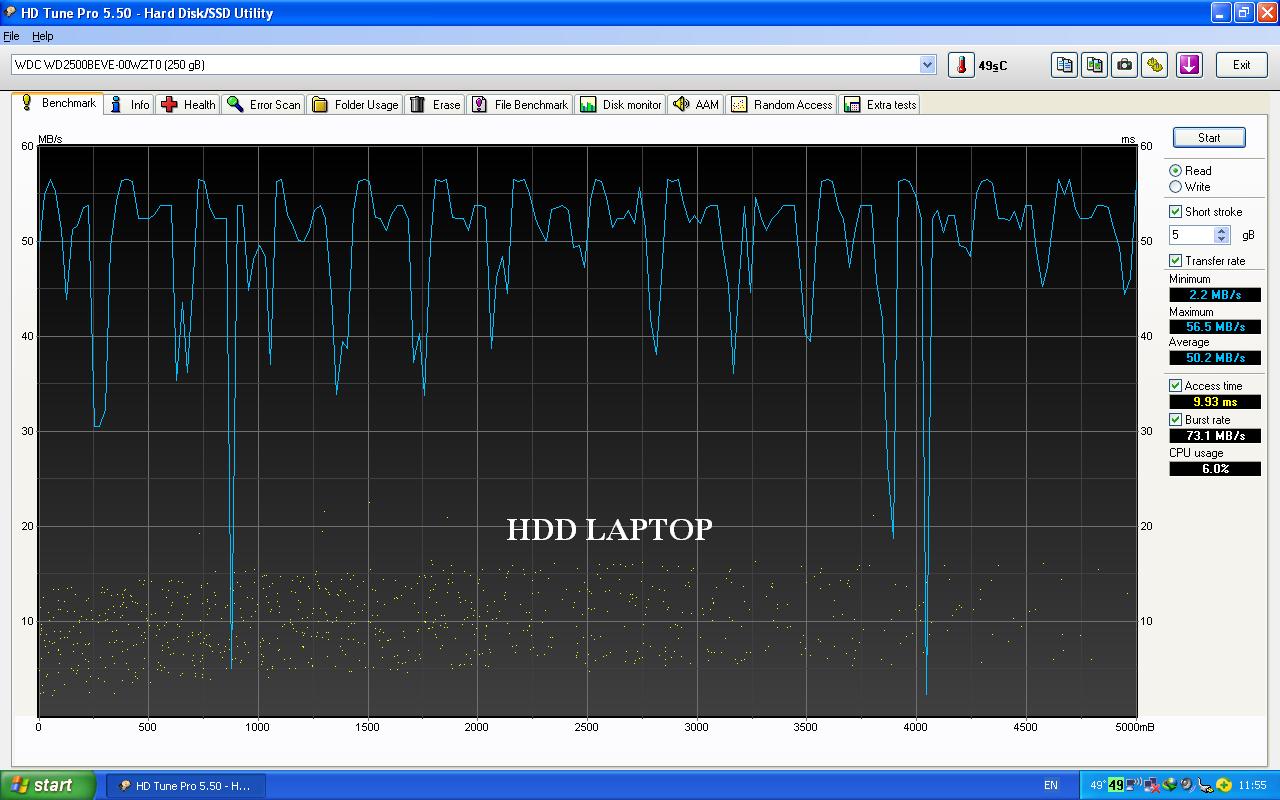Click the green 49 tray temperature icon
1280x800 pixels.
[1116, 785]
